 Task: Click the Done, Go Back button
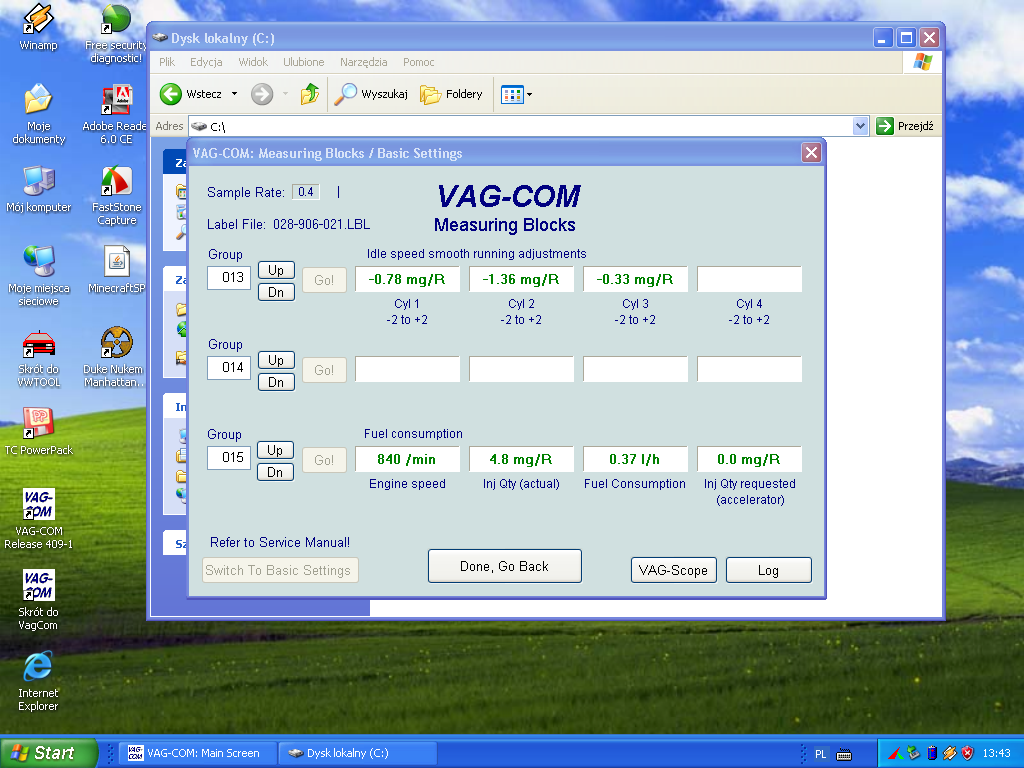click(x=504, y=566)
